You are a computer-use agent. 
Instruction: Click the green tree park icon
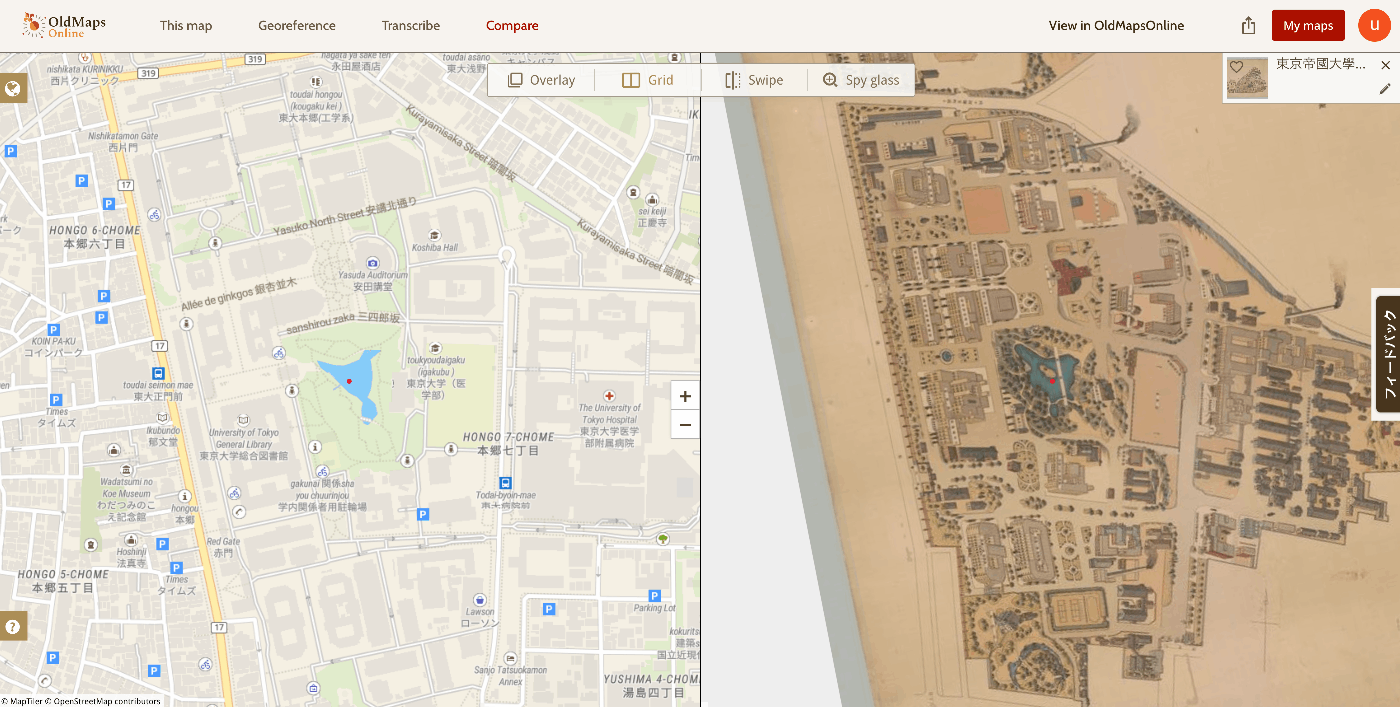[x=663, y=539]
